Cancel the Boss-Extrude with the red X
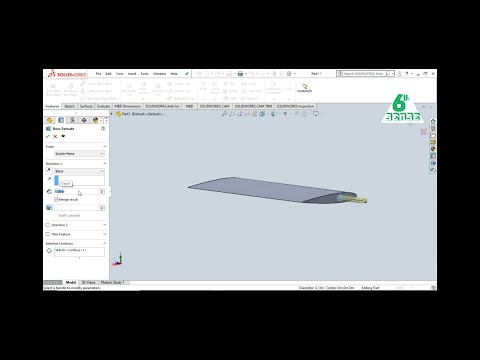Screen dimensions: 480x360 tap(55, 136)
